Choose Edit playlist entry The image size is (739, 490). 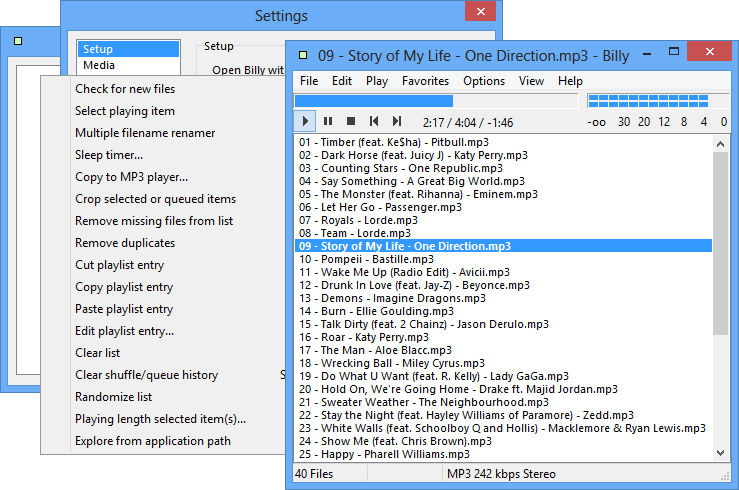124,331
